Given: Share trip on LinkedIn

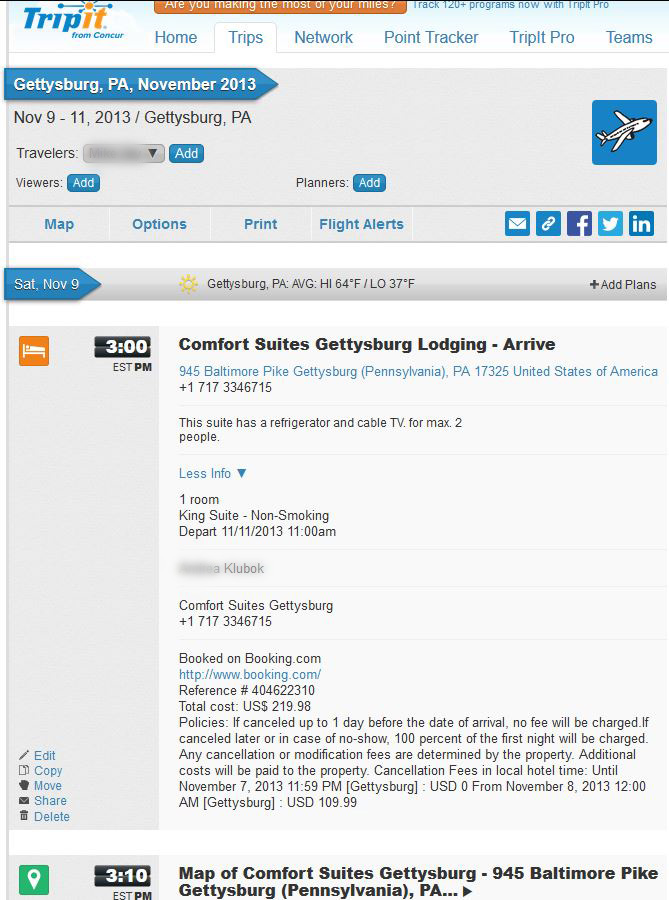Looking at the screenshot, I should pyautogui.click(x=641, y=224).
